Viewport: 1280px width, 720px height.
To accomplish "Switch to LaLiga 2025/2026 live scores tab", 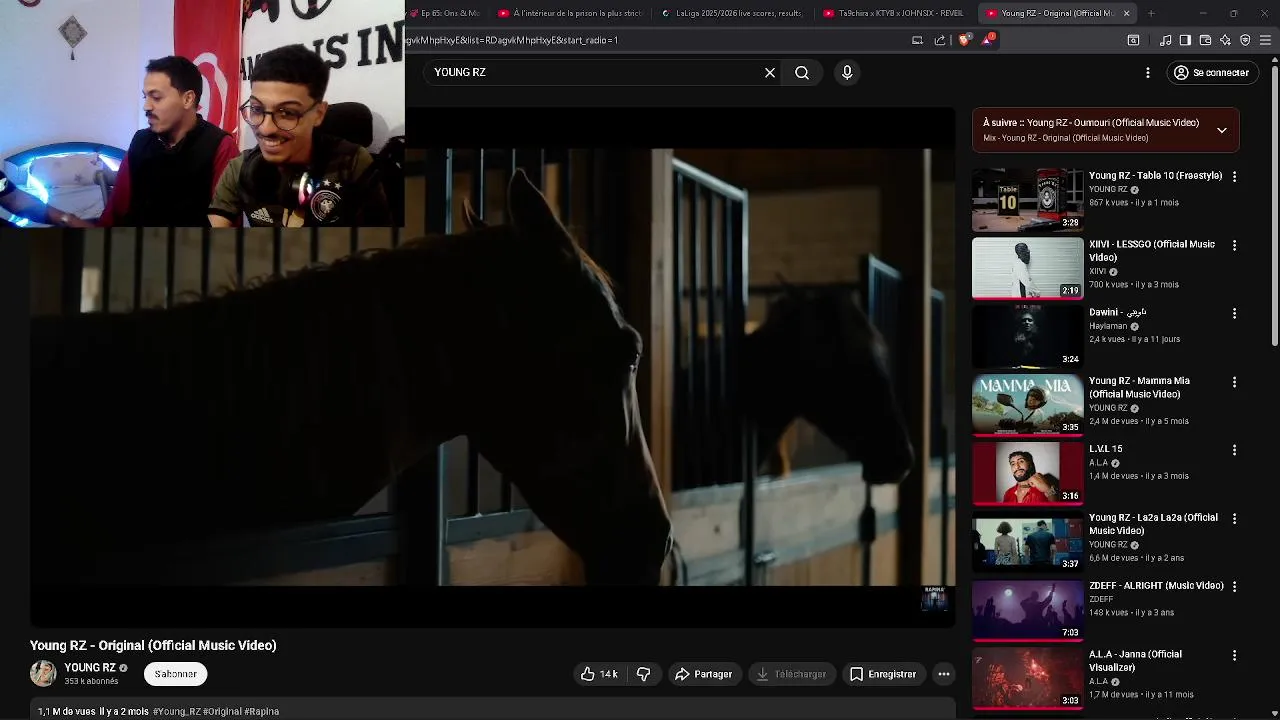I will 732,13.
